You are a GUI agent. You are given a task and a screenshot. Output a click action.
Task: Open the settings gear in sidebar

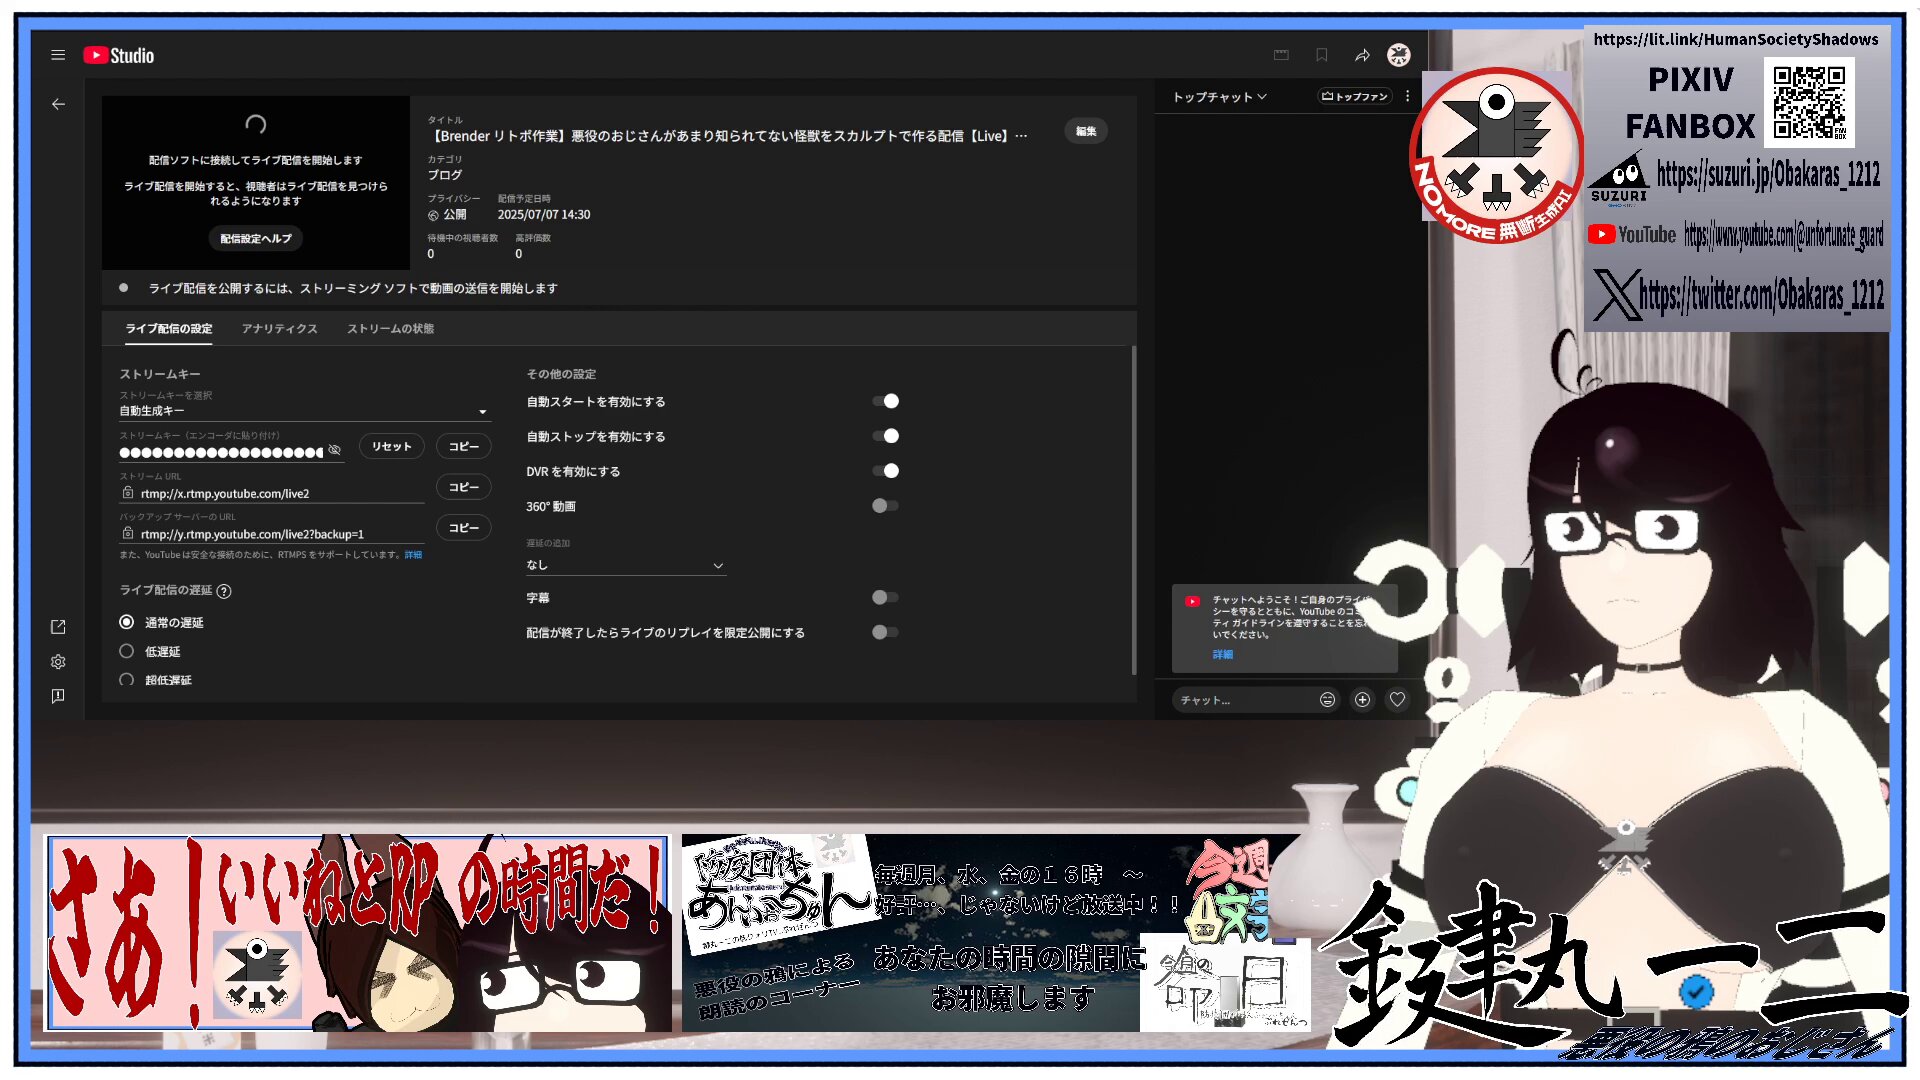pyautogui.click(x=58, y=661)
